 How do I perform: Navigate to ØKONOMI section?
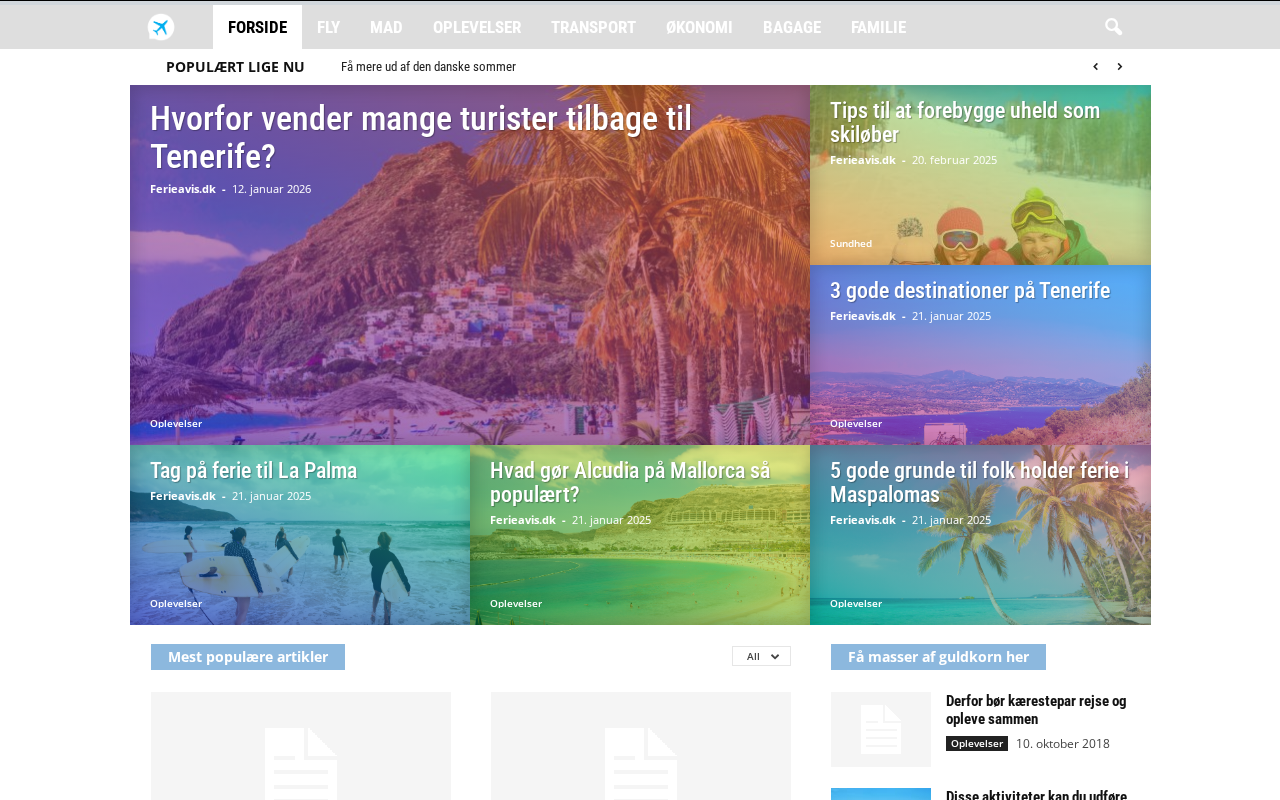(x=699, y=27)
